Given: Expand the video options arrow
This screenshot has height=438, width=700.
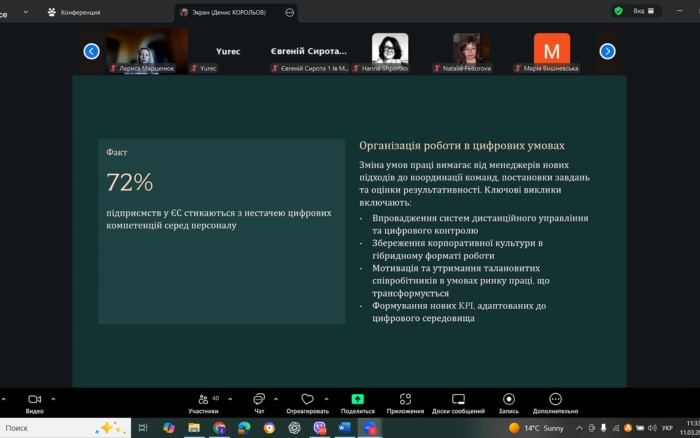Looking at the screenshot, I should (x=53, y=398).
